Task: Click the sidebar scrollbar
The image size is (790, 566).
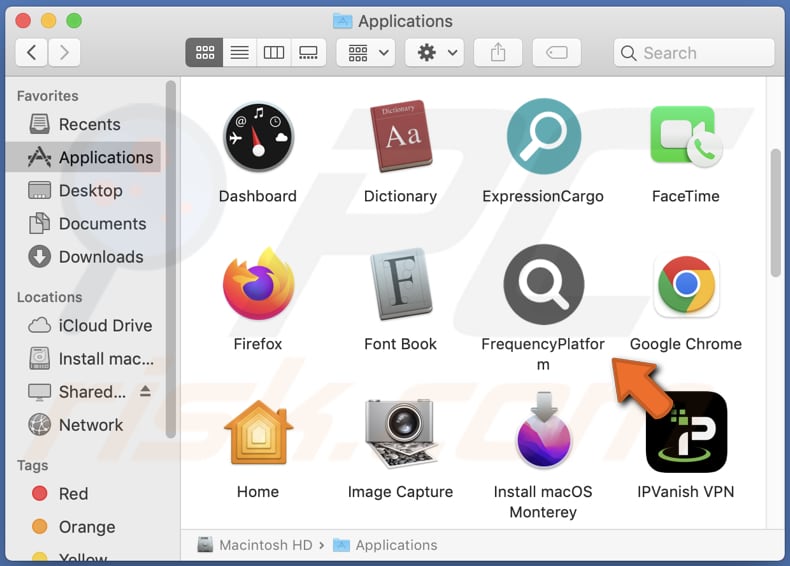Action: click(171, 259)
